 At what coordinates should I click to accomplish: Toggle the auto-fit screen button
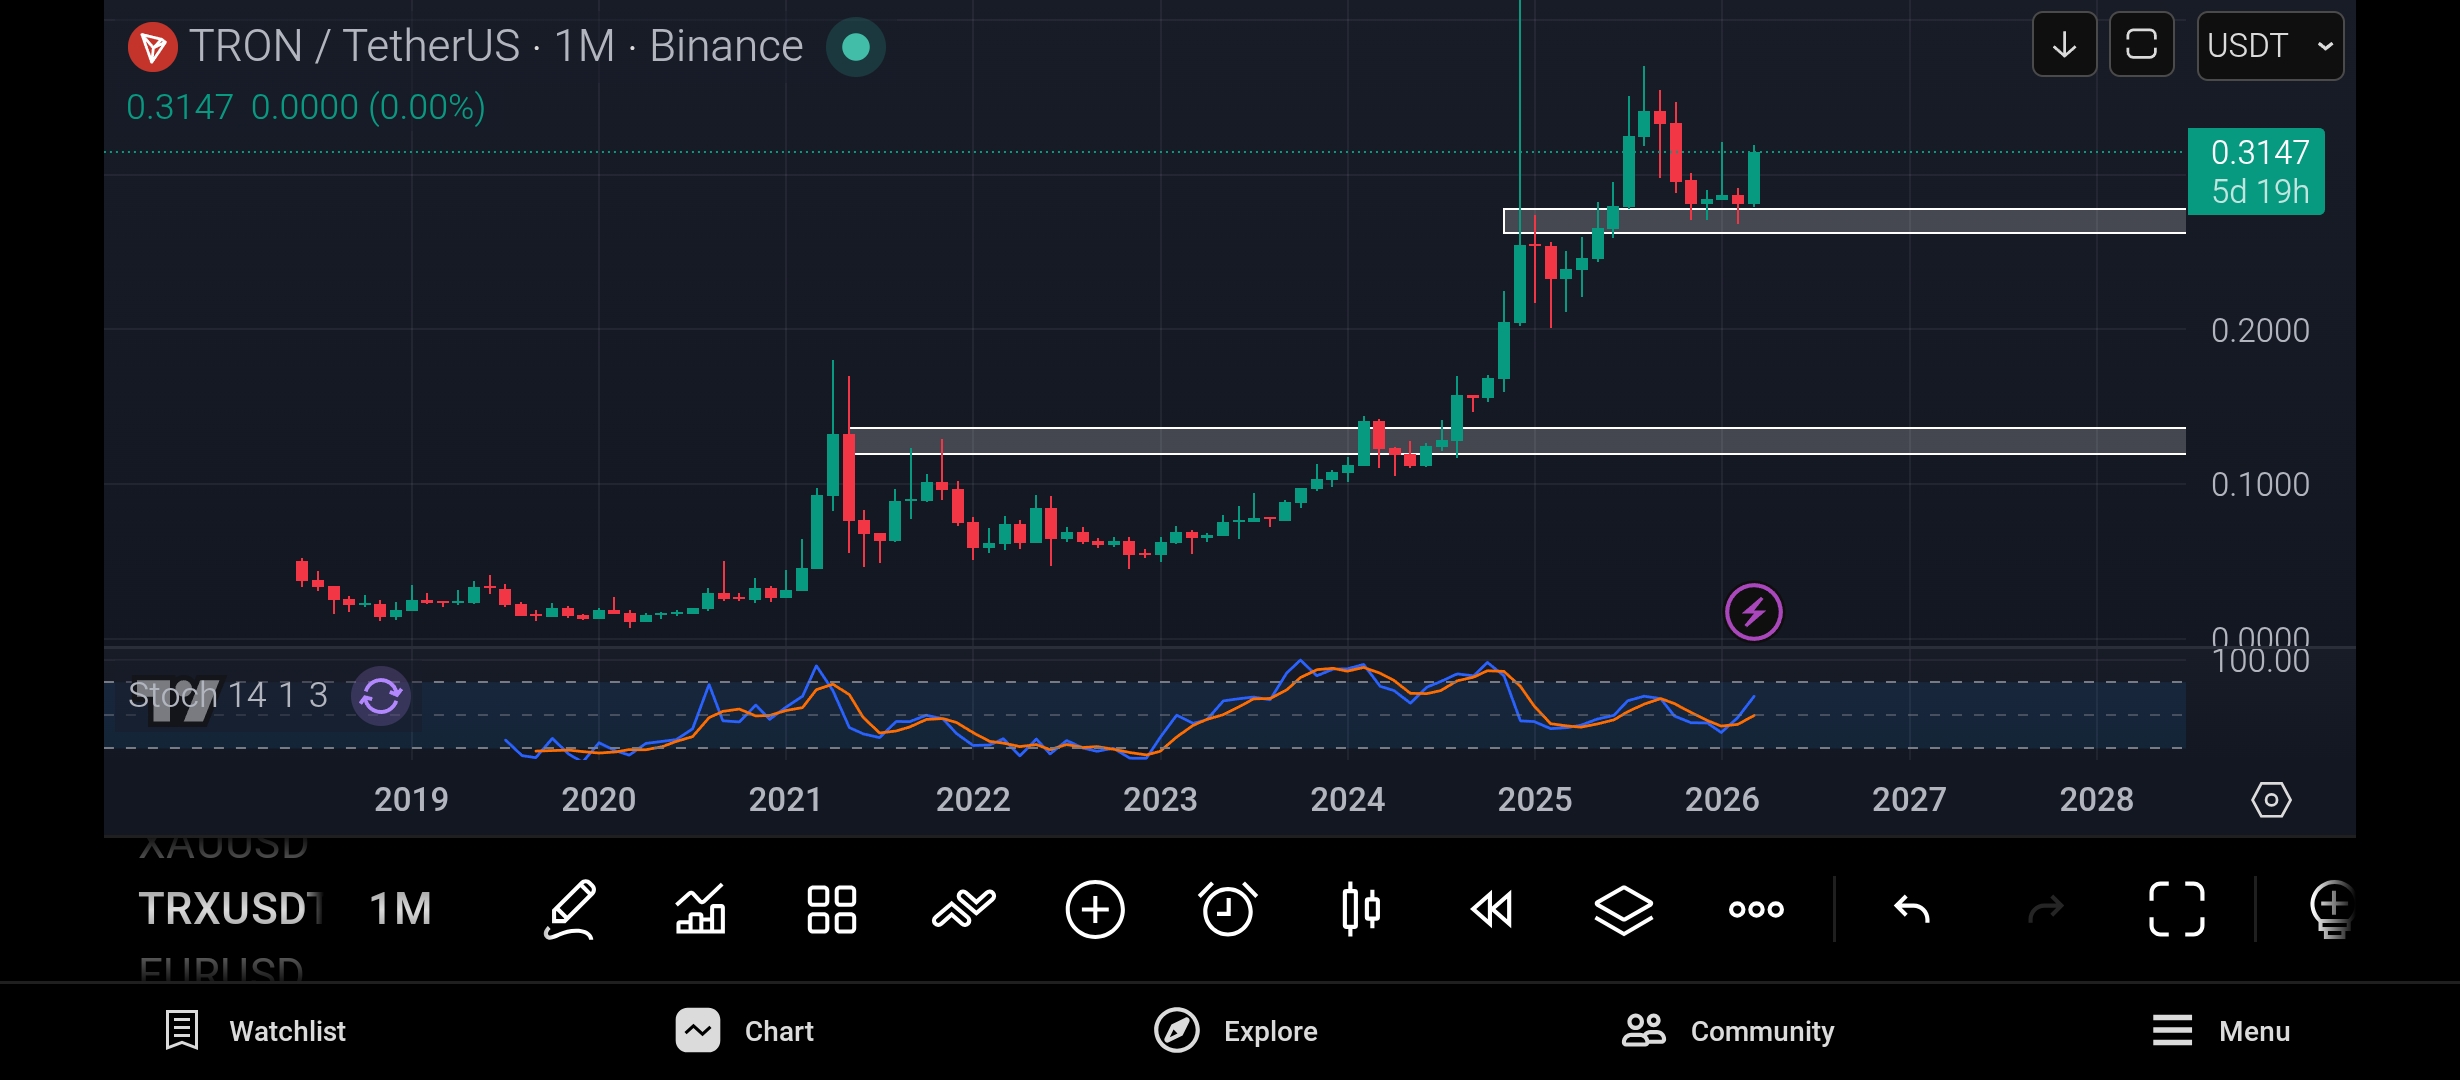click(2141, 45)
